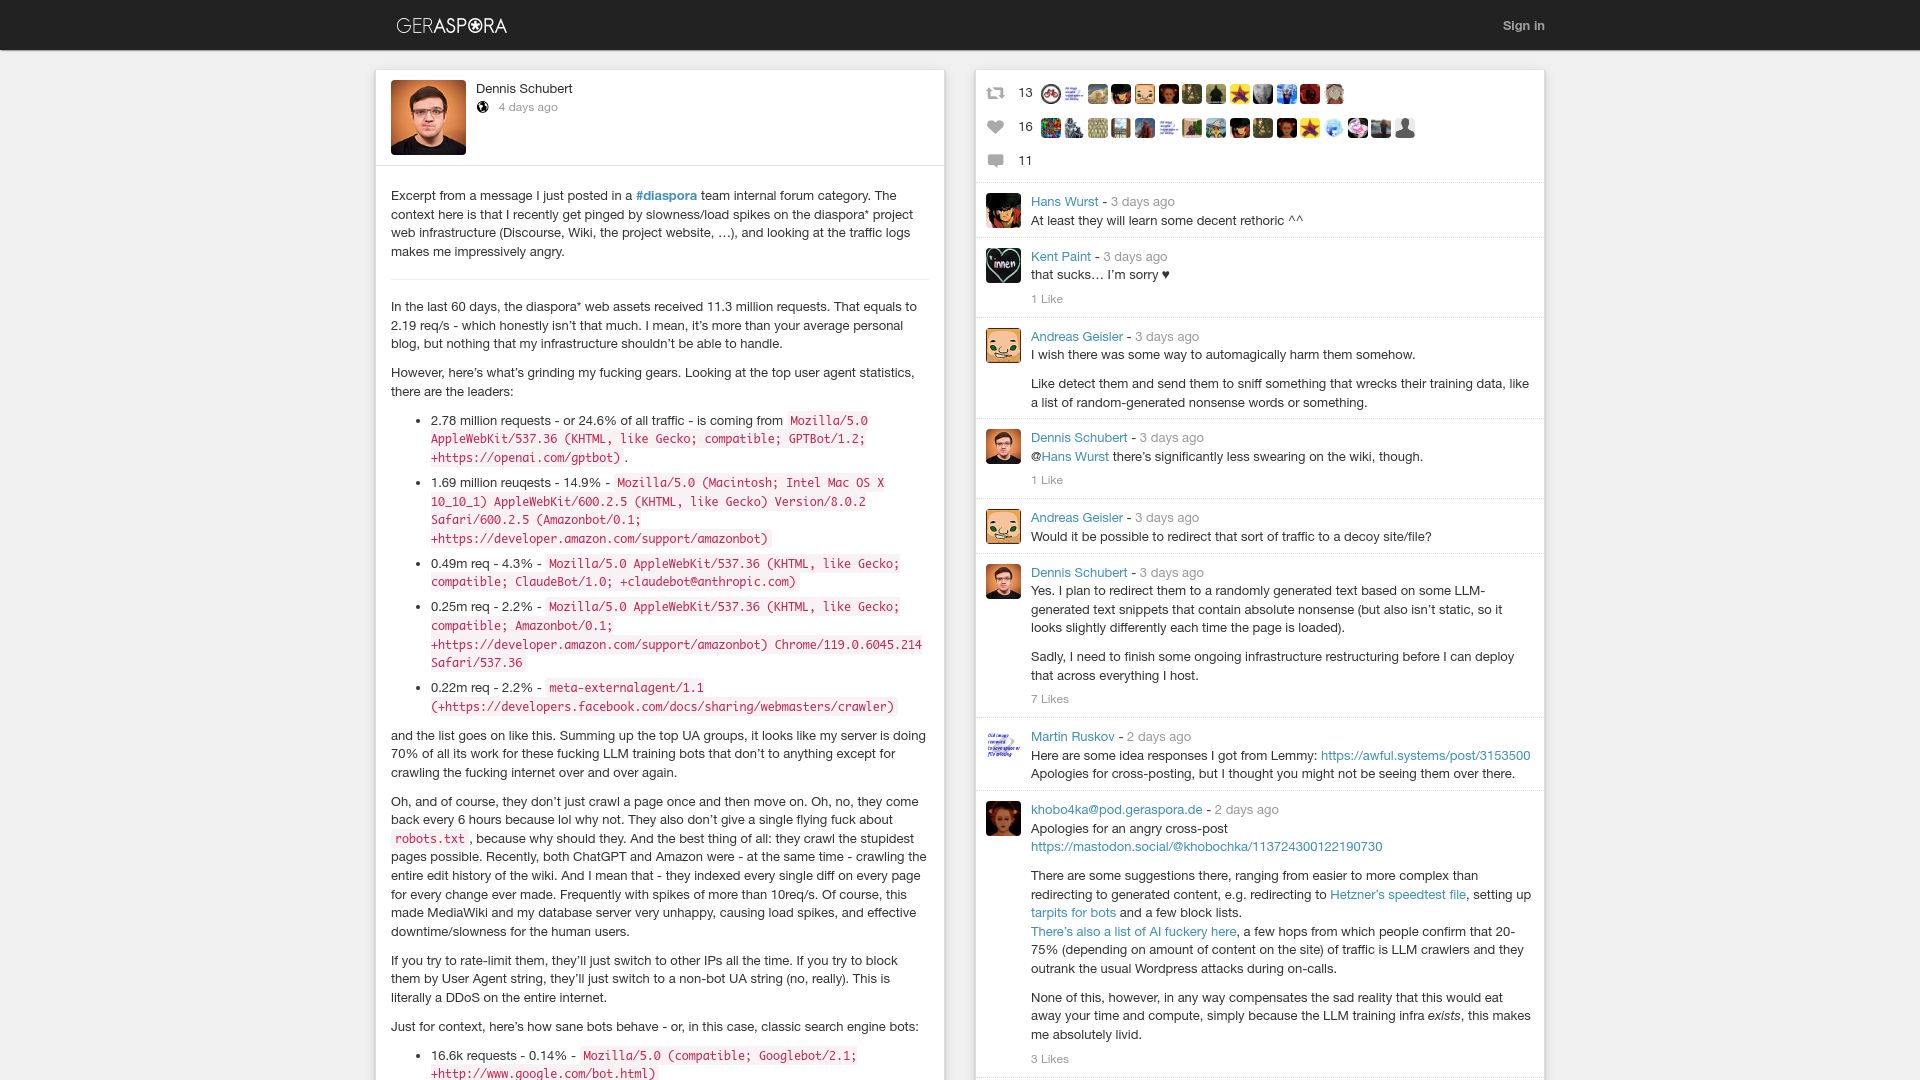1920x1080 pixels.
Task: Click the comment bubble icon next to 11
Action: point(995,161)
